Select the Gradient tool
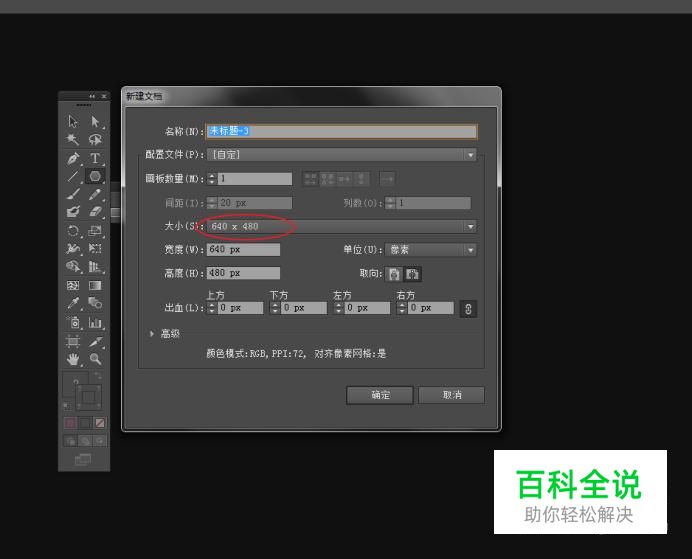The image size is (692, 559). pyautogui.click(x=95, y=285)
